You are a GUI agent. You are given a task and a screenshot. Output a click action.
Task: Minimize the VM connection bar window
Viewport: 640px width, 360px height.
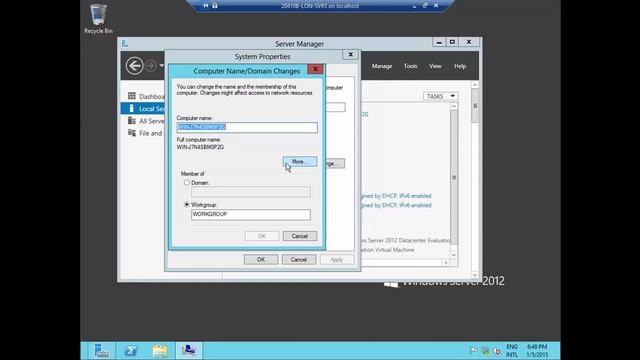coord(414,6)
